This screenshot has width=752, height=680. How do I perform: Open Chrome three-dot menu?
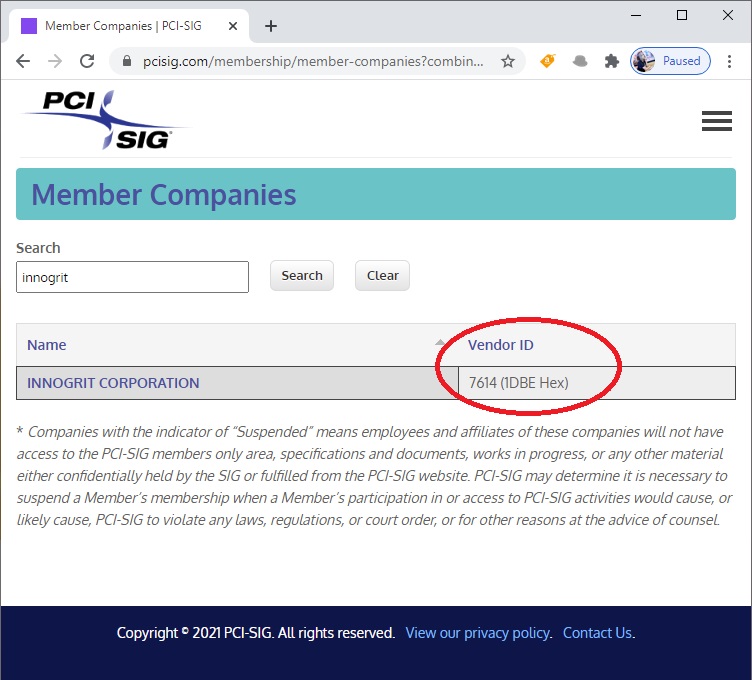click(731, 61)
